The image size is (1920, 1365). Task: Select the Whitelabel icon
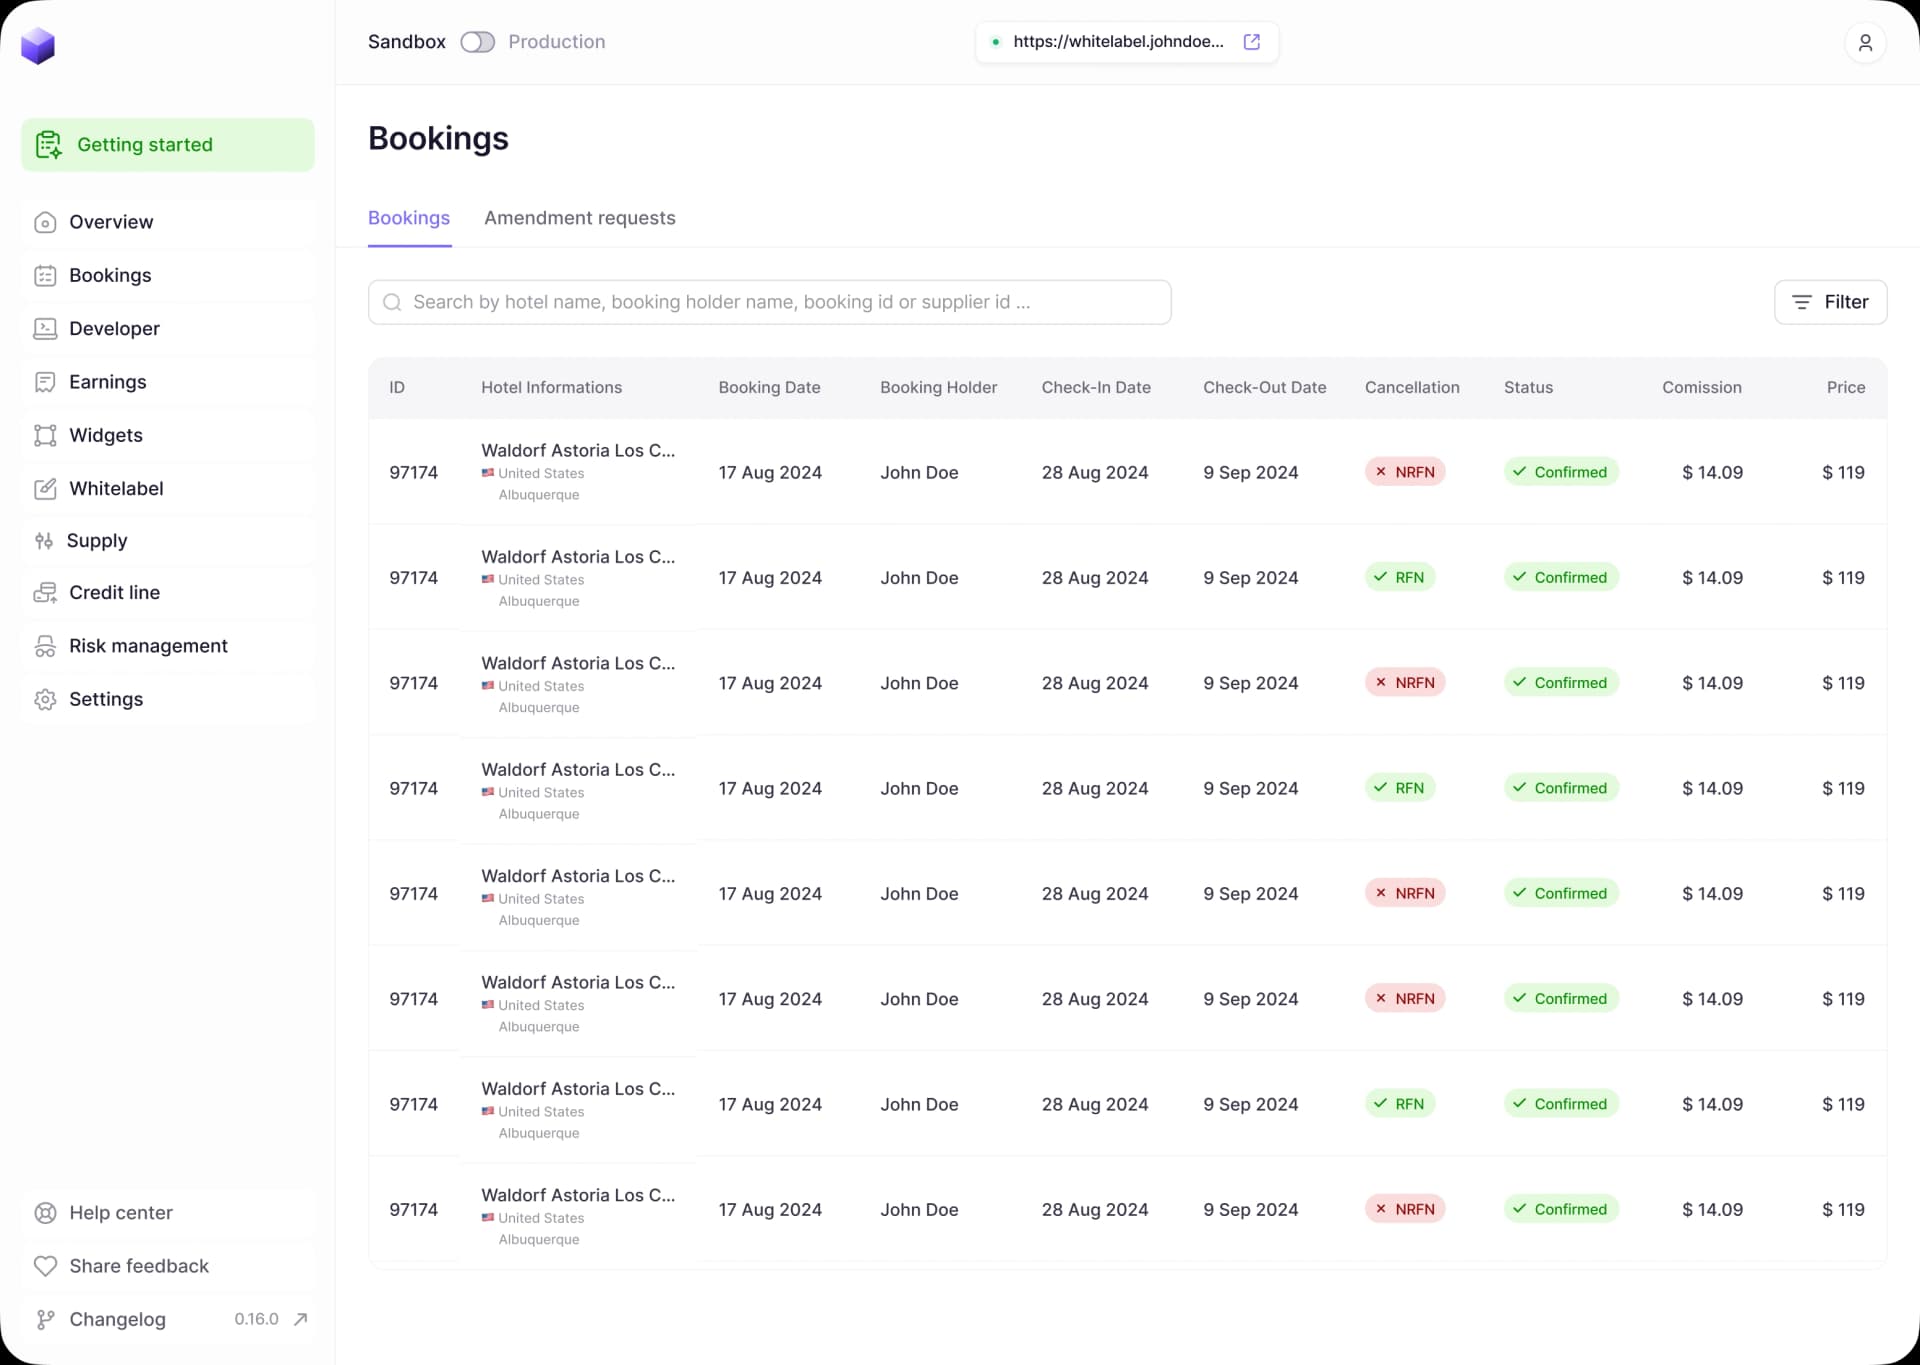coord(46,488)
